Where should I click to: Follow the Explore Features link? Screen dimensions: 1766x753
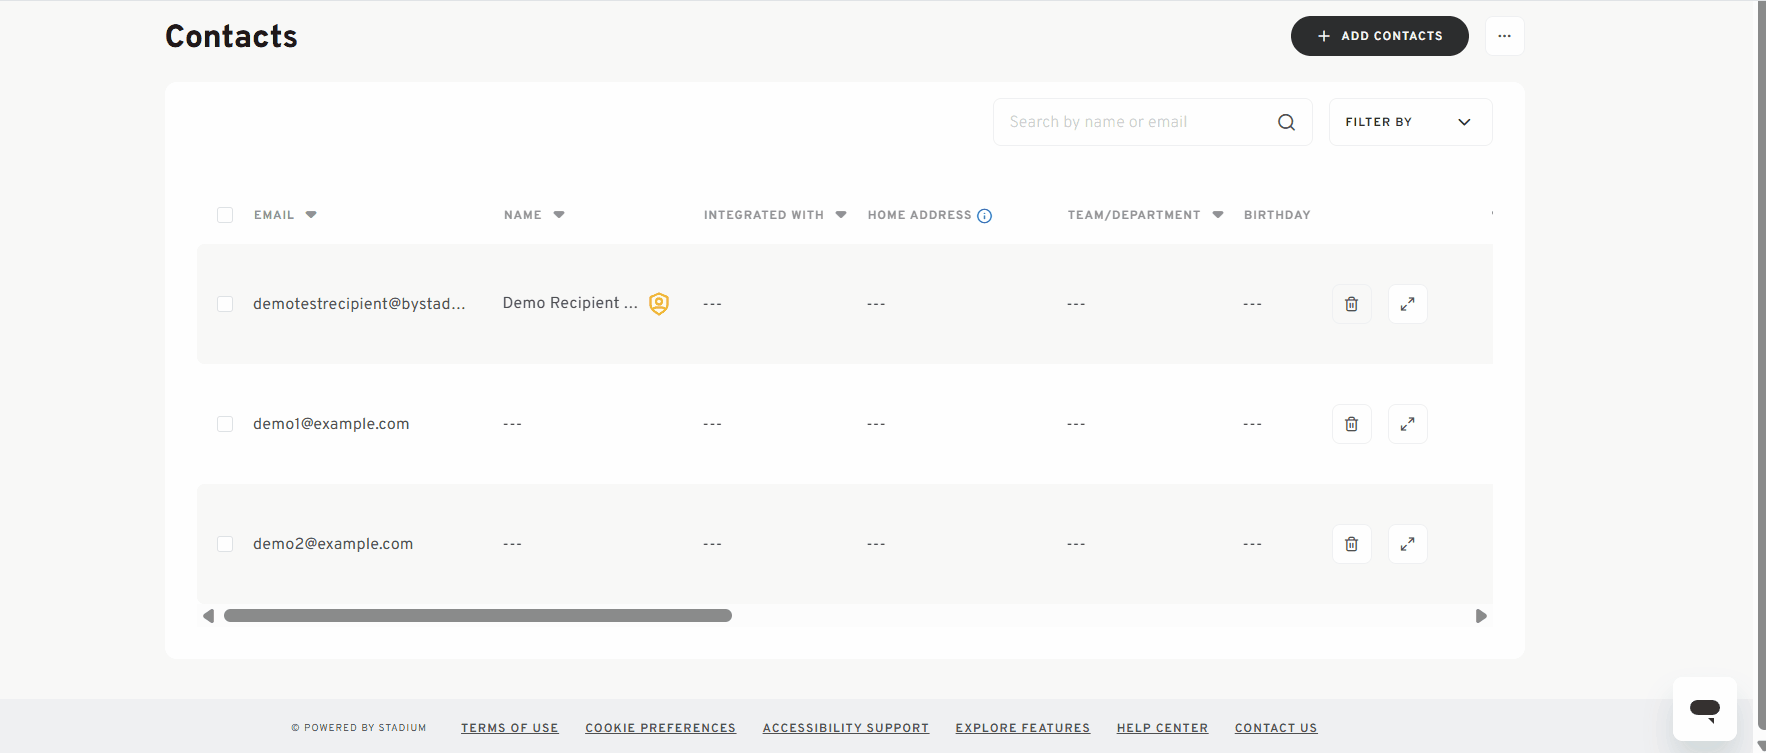pos(1022,728)
